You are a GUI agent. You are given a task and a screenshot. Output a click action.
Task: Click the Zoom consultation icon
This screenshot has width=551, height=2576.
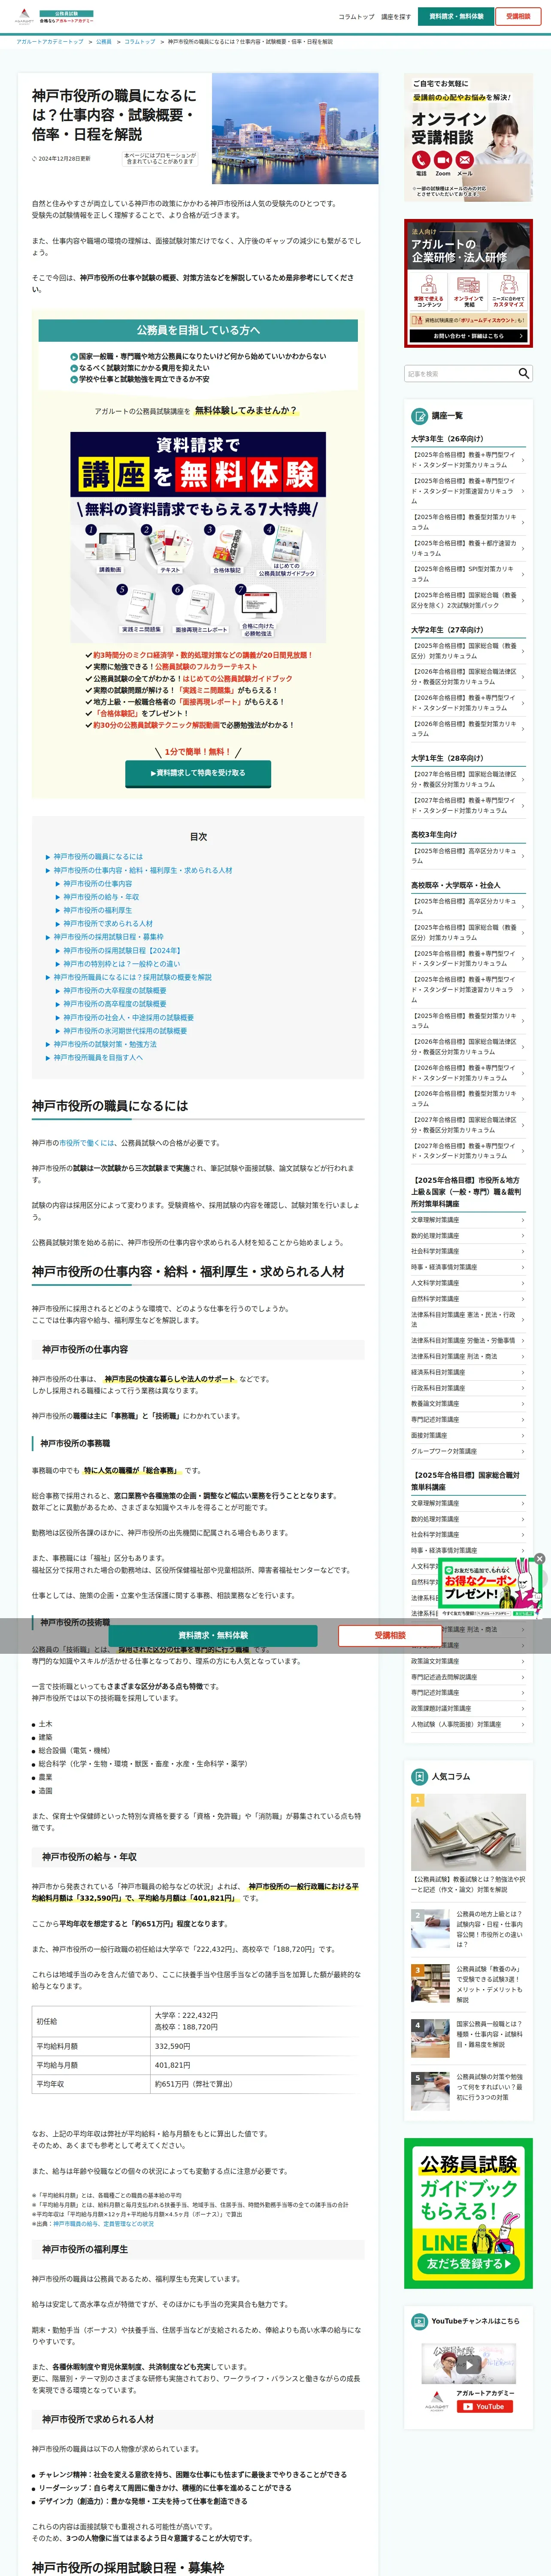443,160
